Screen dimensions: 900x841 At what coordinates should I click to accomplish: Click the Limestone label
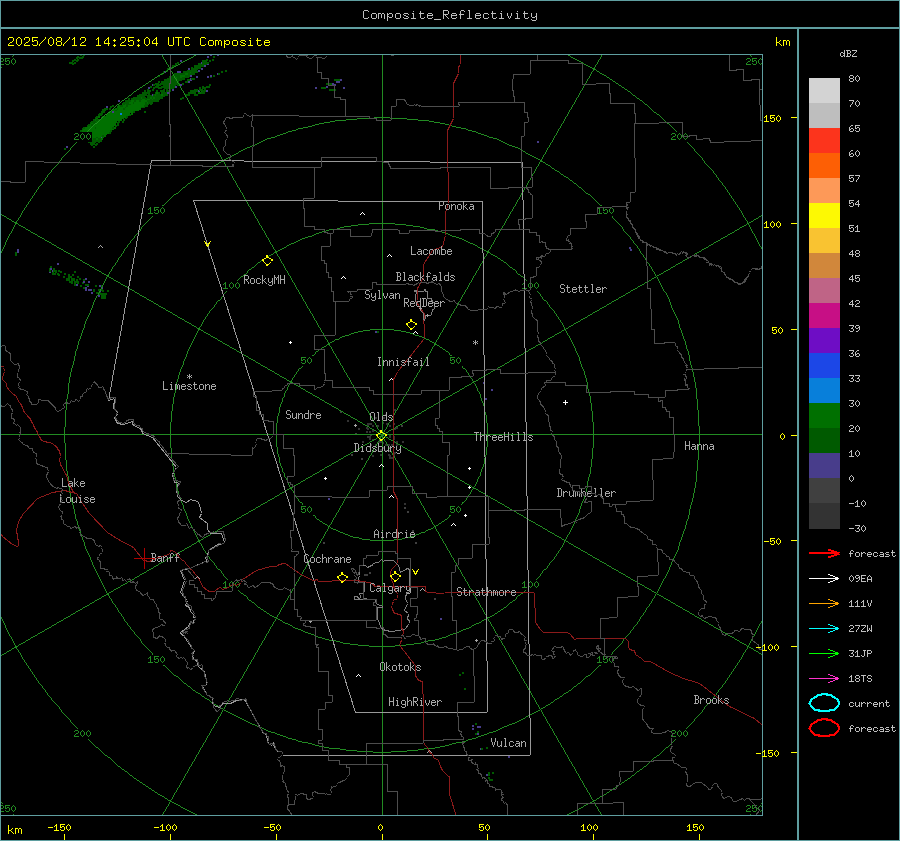tap(189, 386)
